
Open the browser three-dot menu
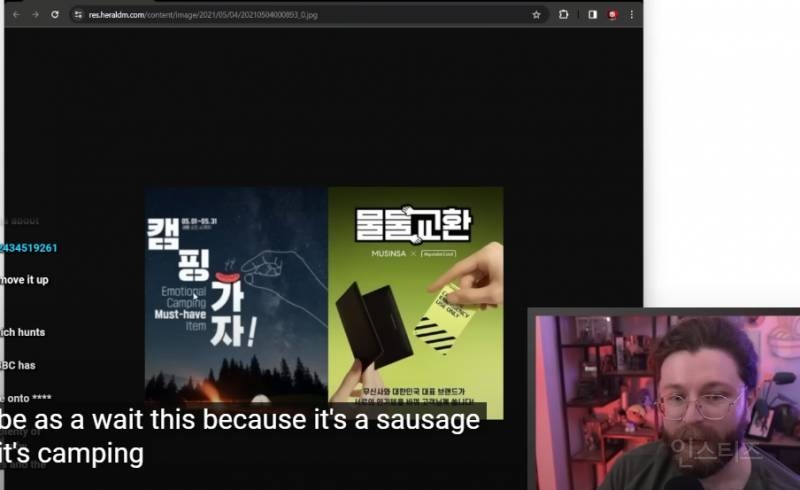point(632,15)
